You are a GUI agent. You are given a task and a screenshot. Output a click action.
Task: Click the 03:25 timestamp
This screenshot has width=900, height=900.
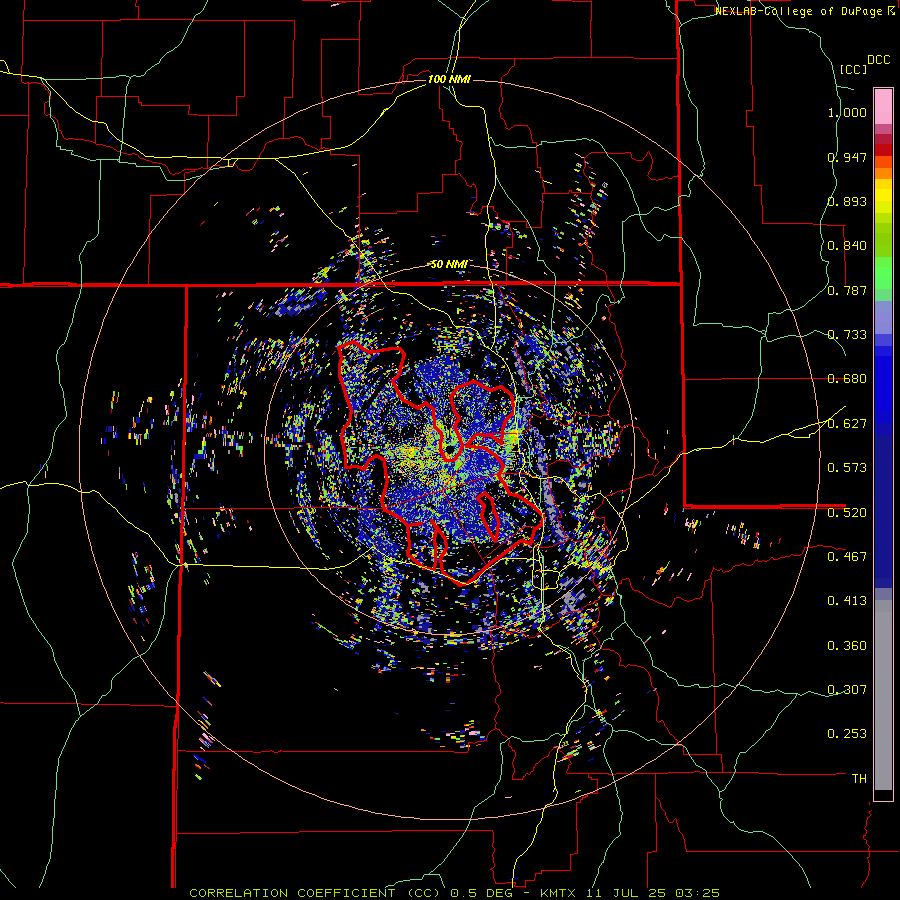click(696, 893)
